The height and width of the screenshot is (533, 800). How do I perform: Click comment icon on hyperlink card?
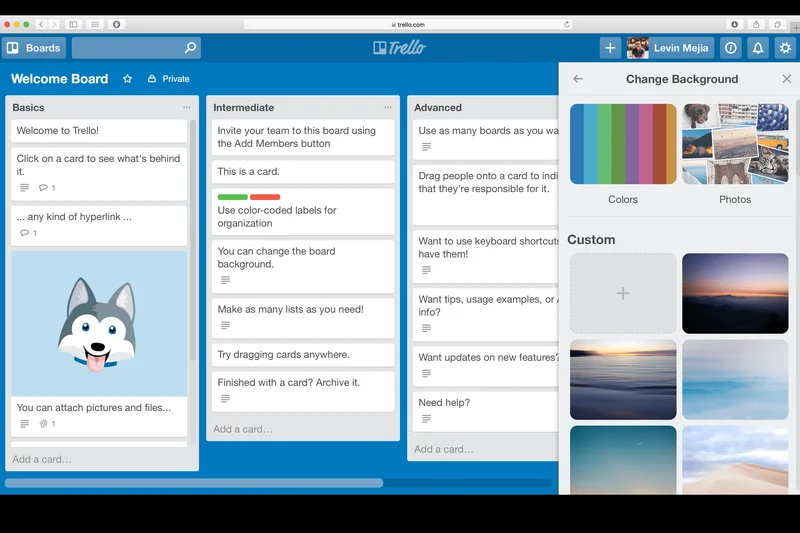tap(24, 233)
